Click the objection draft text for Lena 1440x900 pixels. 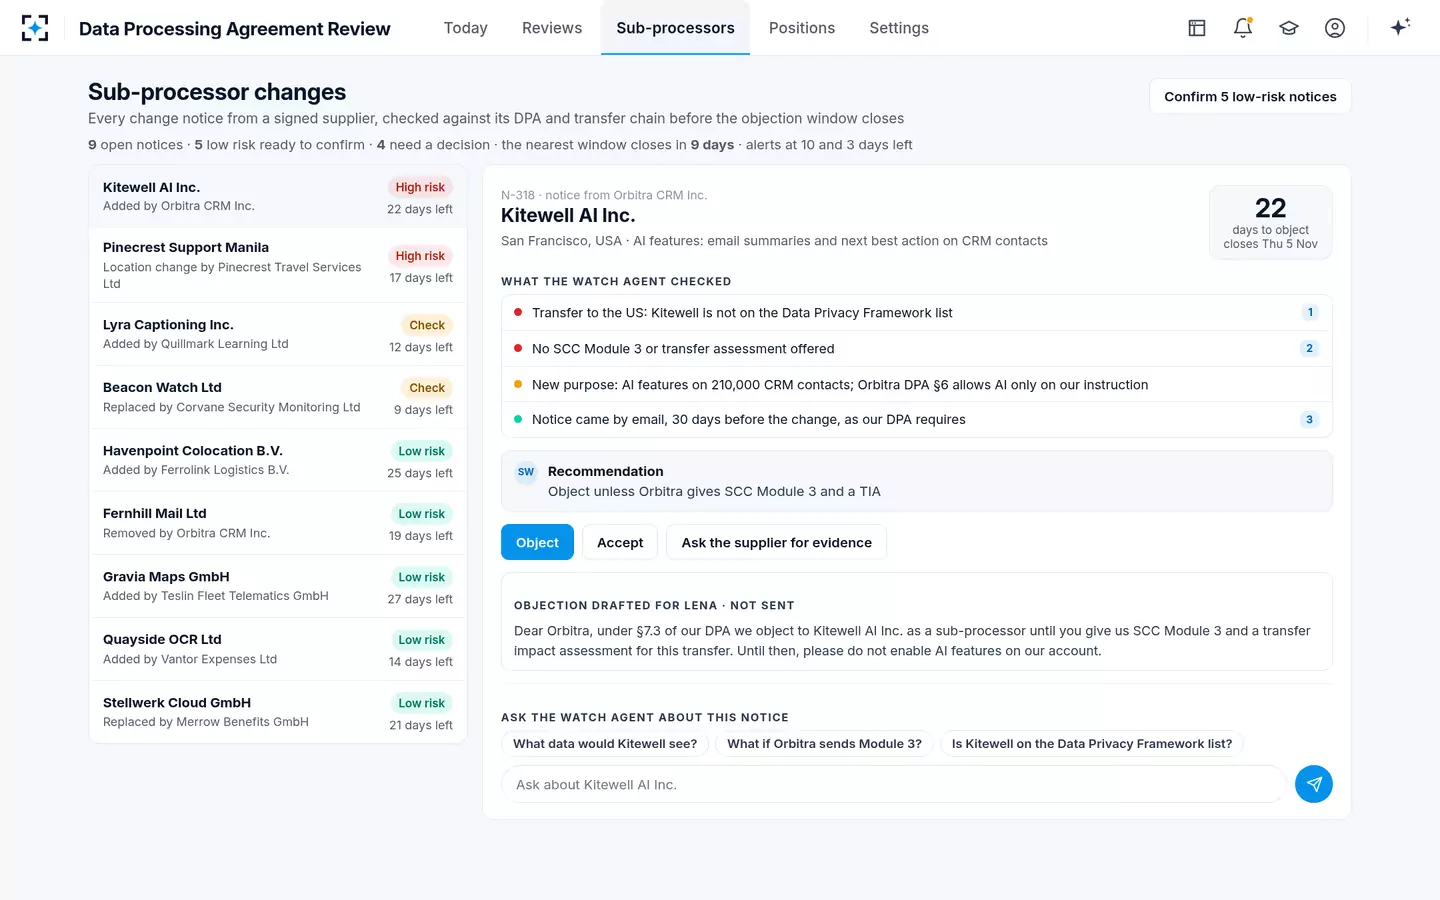912,641
